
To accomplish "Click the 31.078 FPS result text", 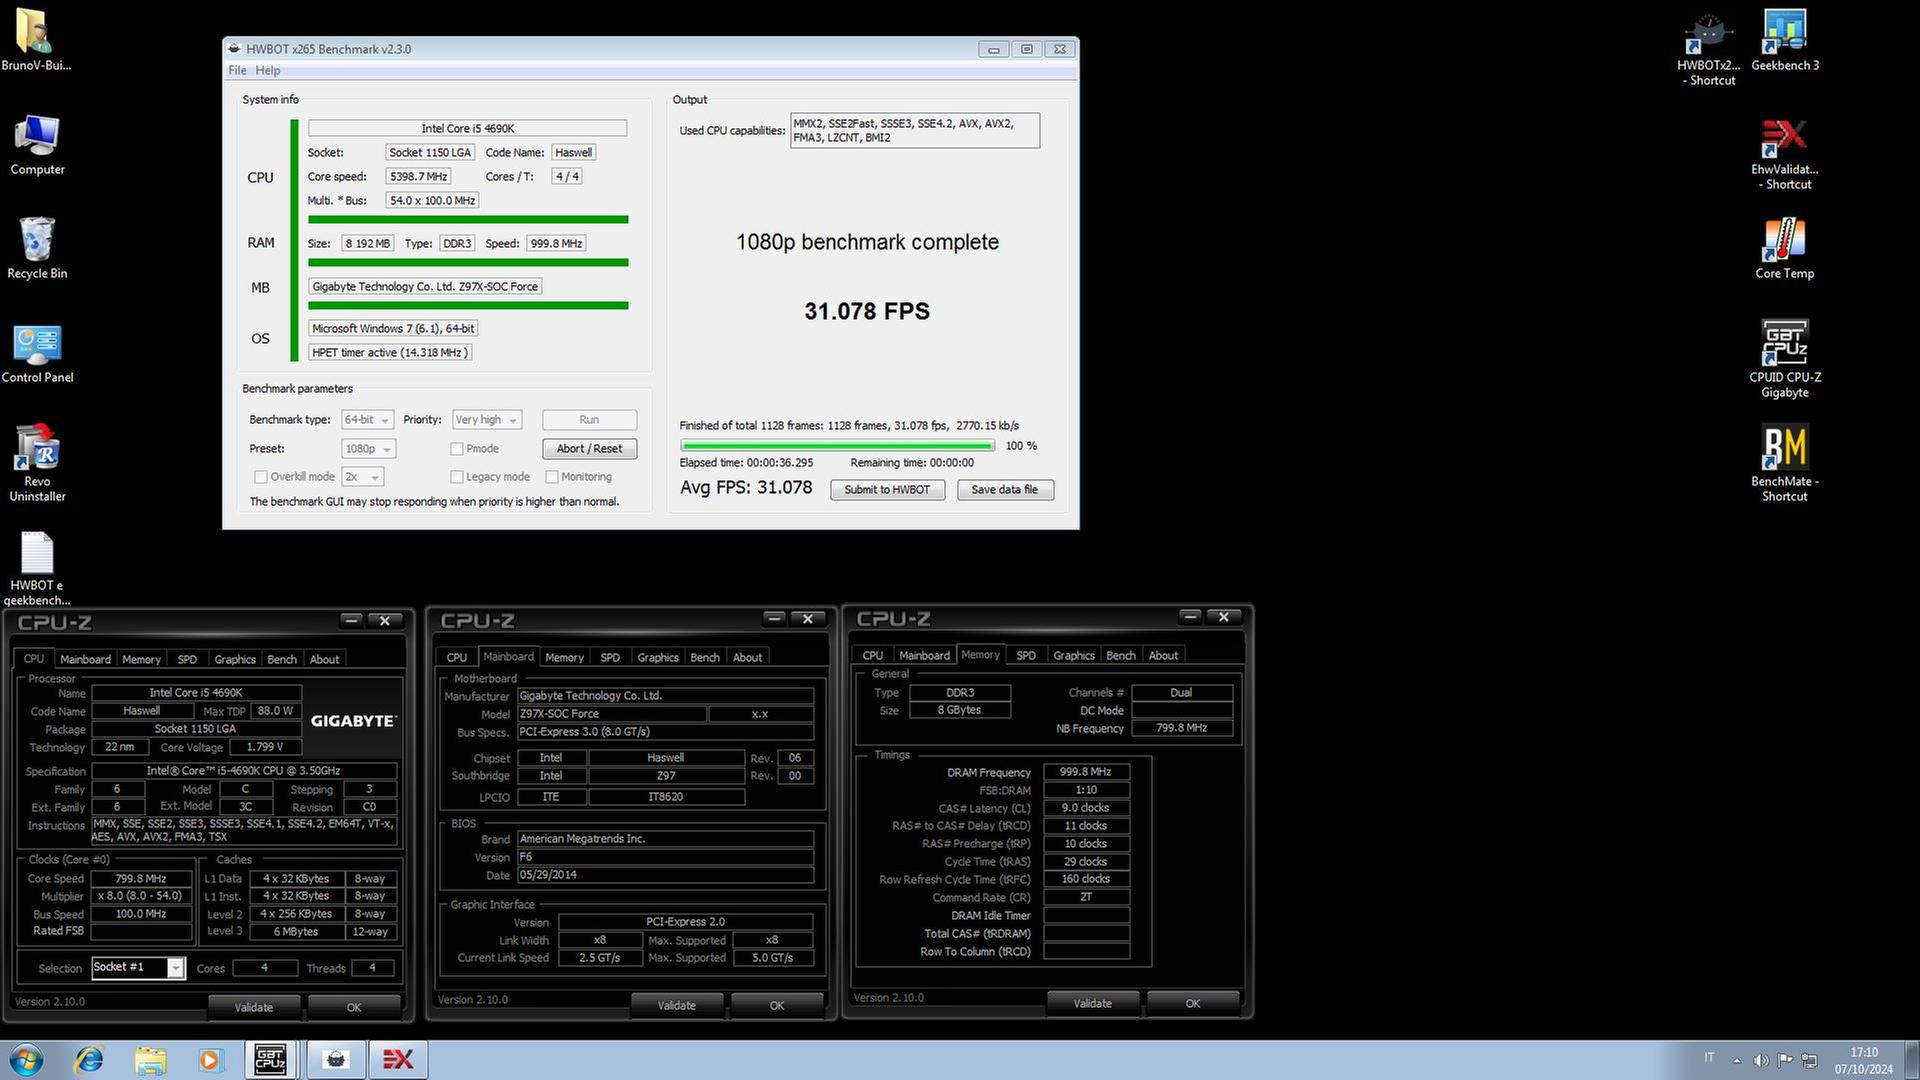I will point(867,311).
